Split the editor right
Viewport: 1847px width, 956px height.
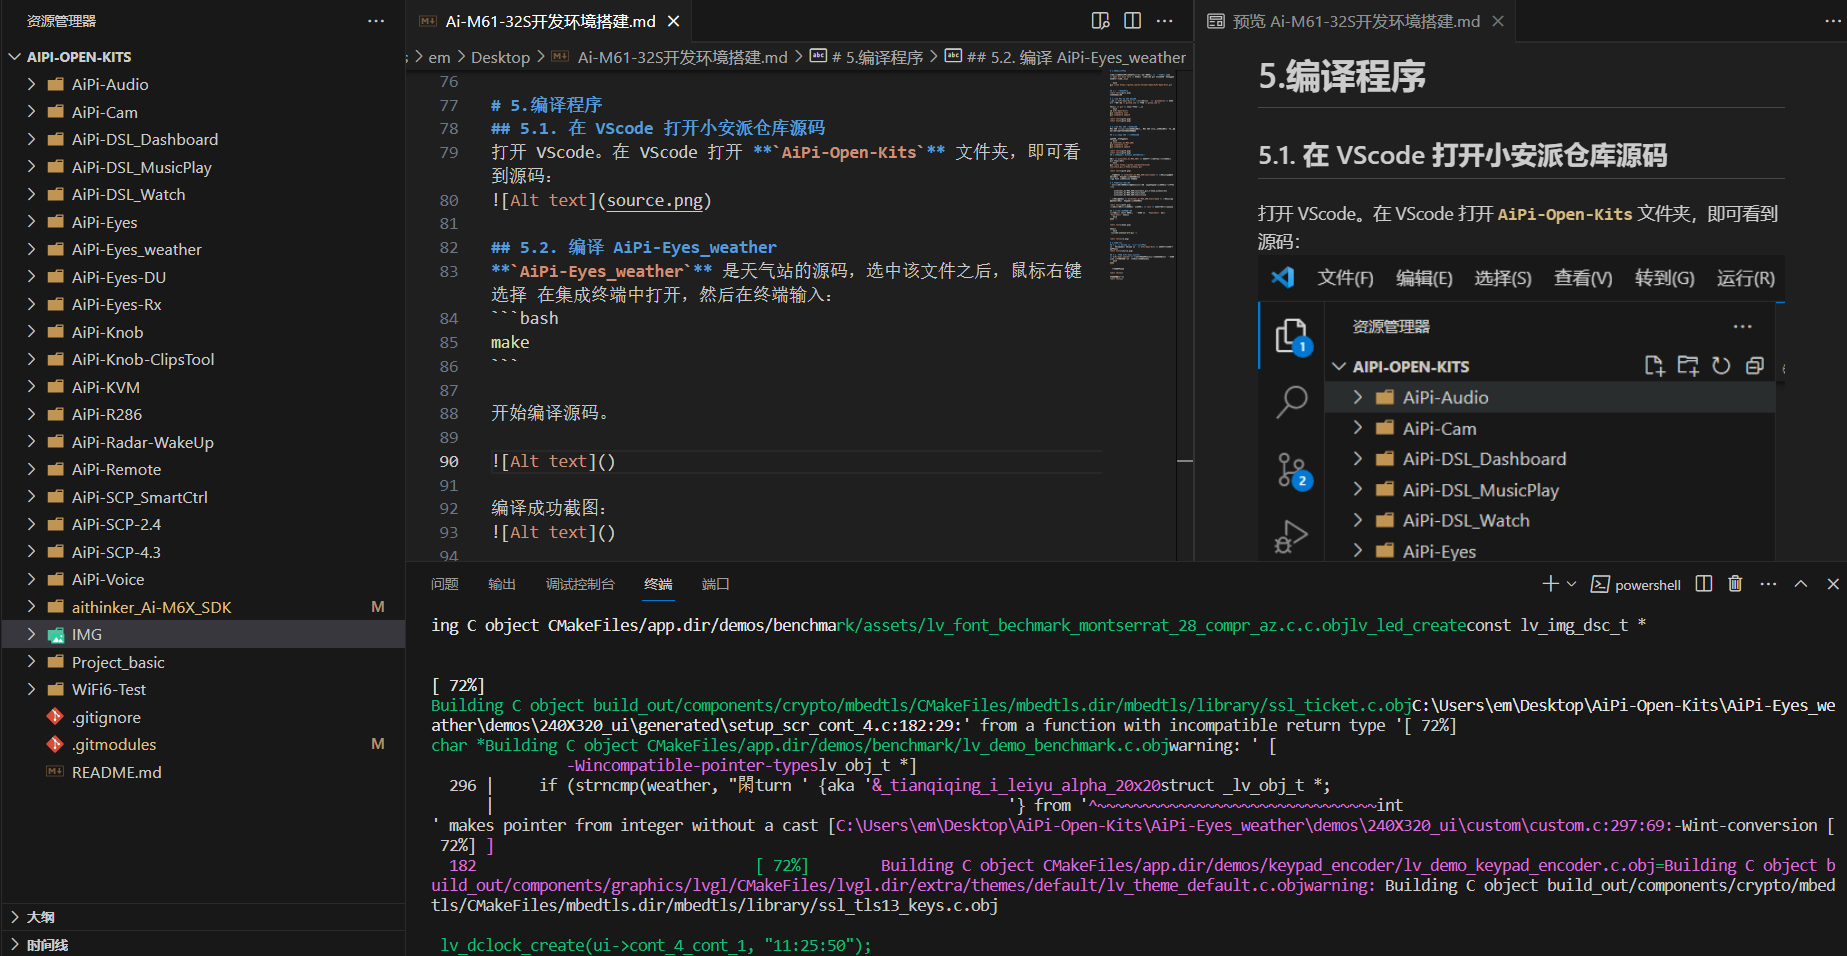[1132, 21]
